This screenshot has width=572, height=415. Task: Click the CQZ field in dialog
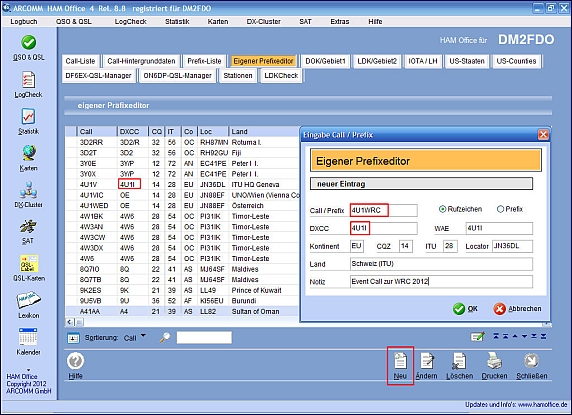coord(406,246)
